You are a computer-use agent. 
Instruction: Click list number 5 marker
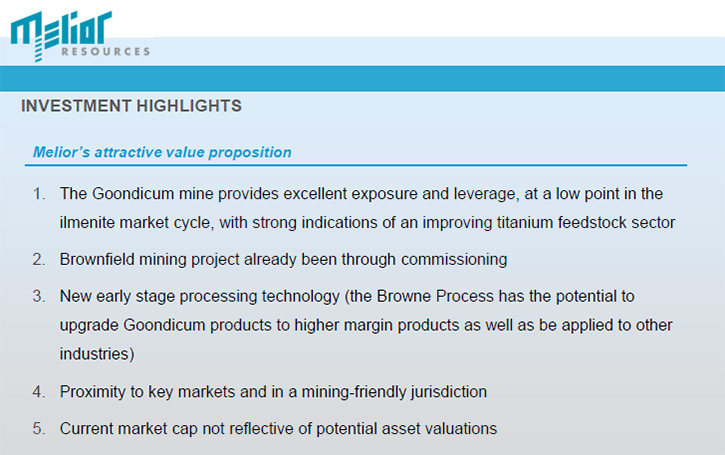39,429
